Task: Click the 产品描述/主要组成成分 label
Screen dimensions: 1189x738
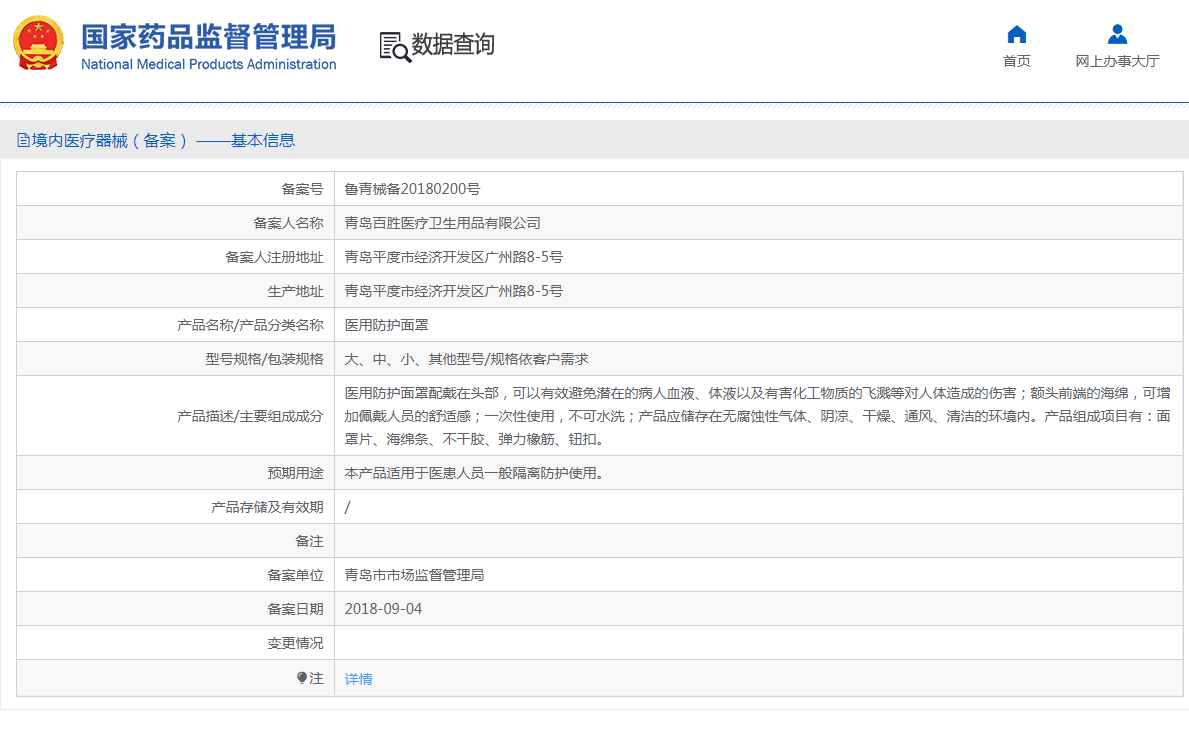Action: 250,416
